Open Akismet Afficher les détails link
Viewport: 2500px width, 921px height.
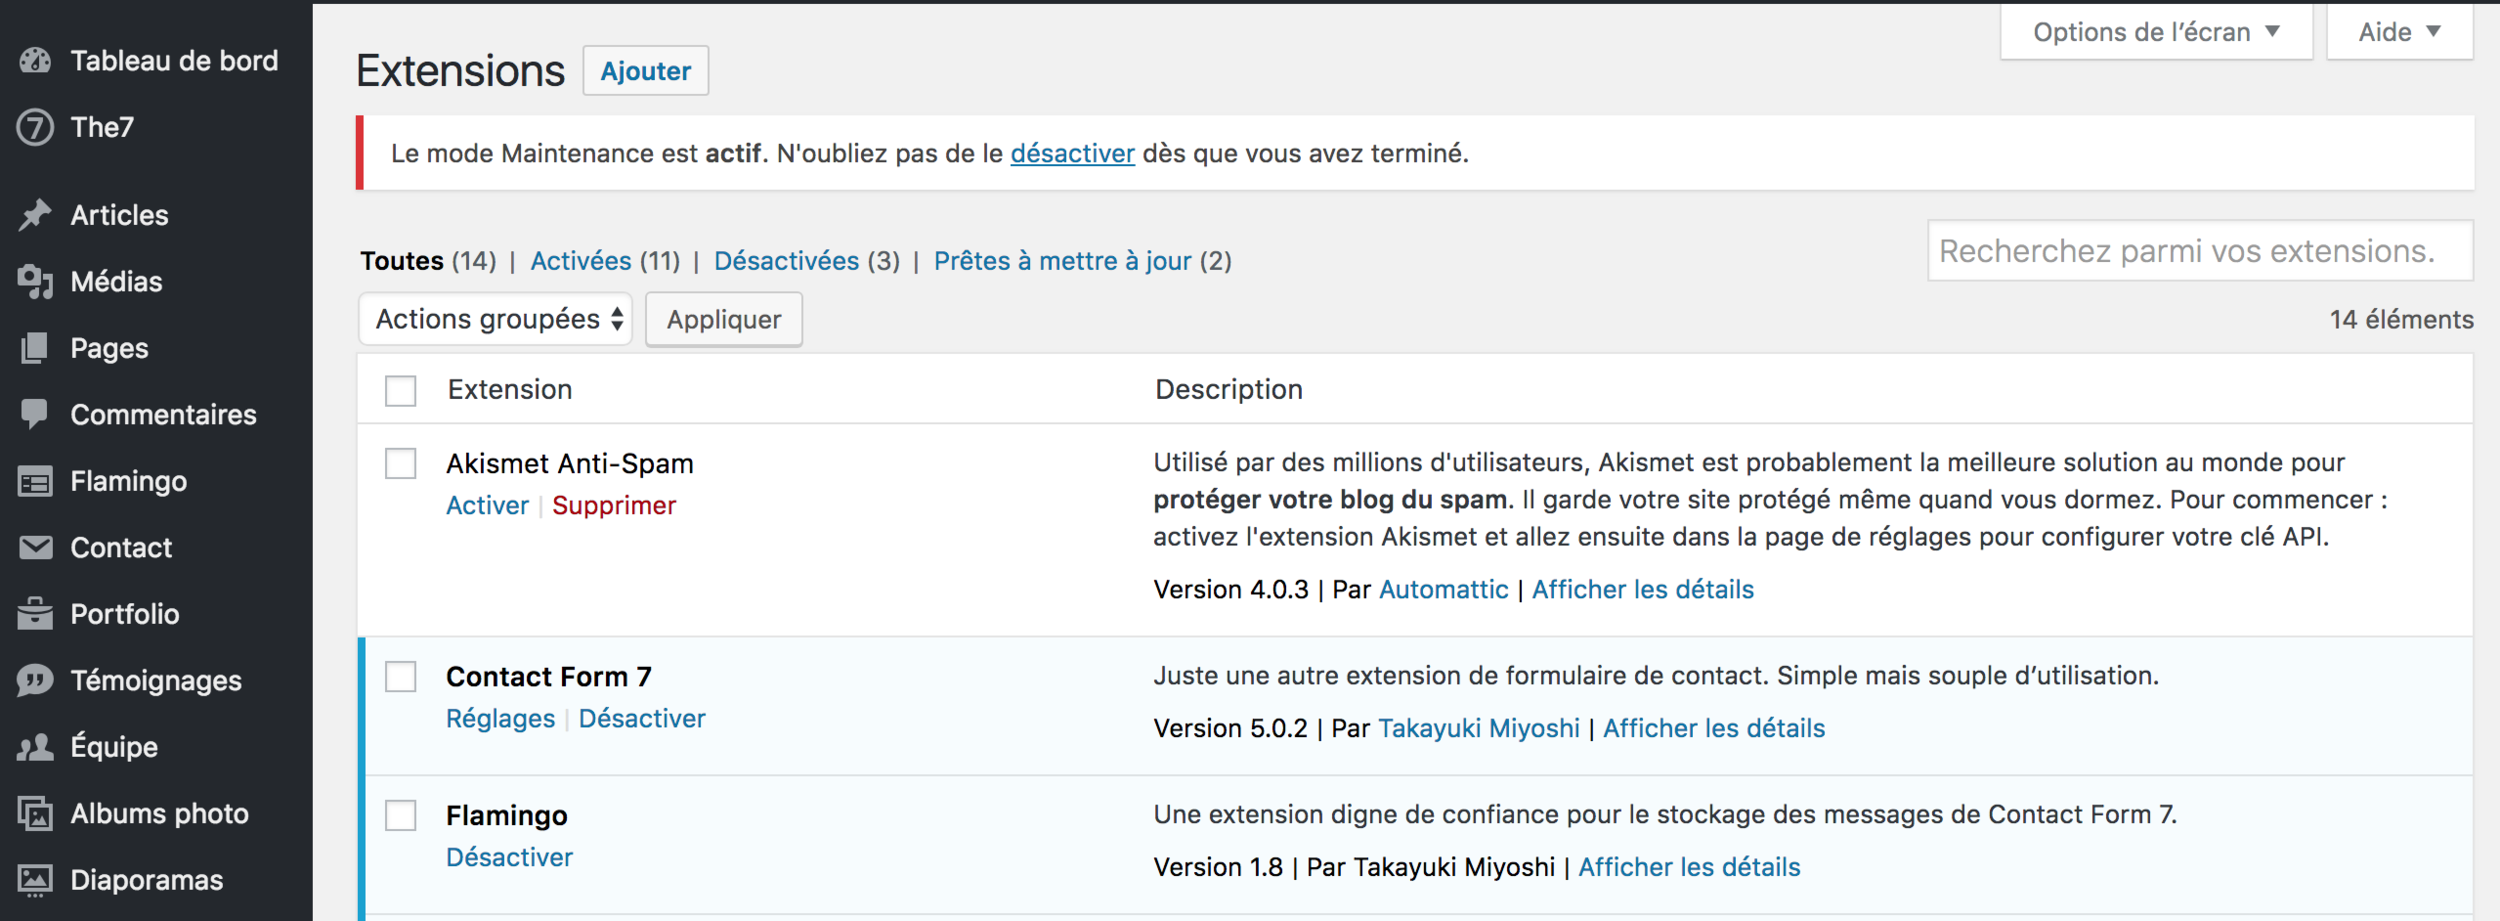1643,589
